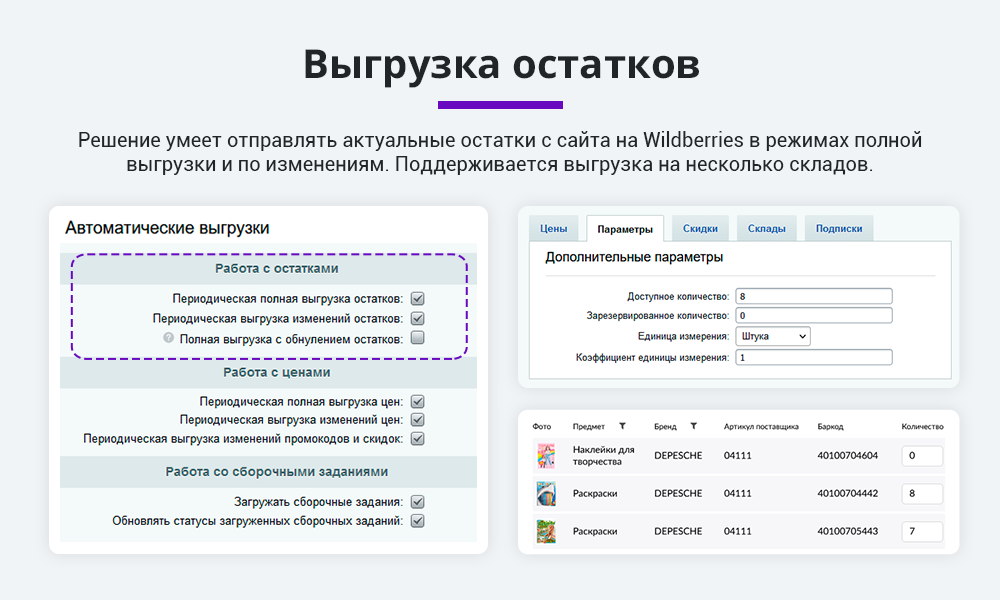Uncheck Загружать сборочные задания
The image size is (1000, 600).
coord(418,502)
